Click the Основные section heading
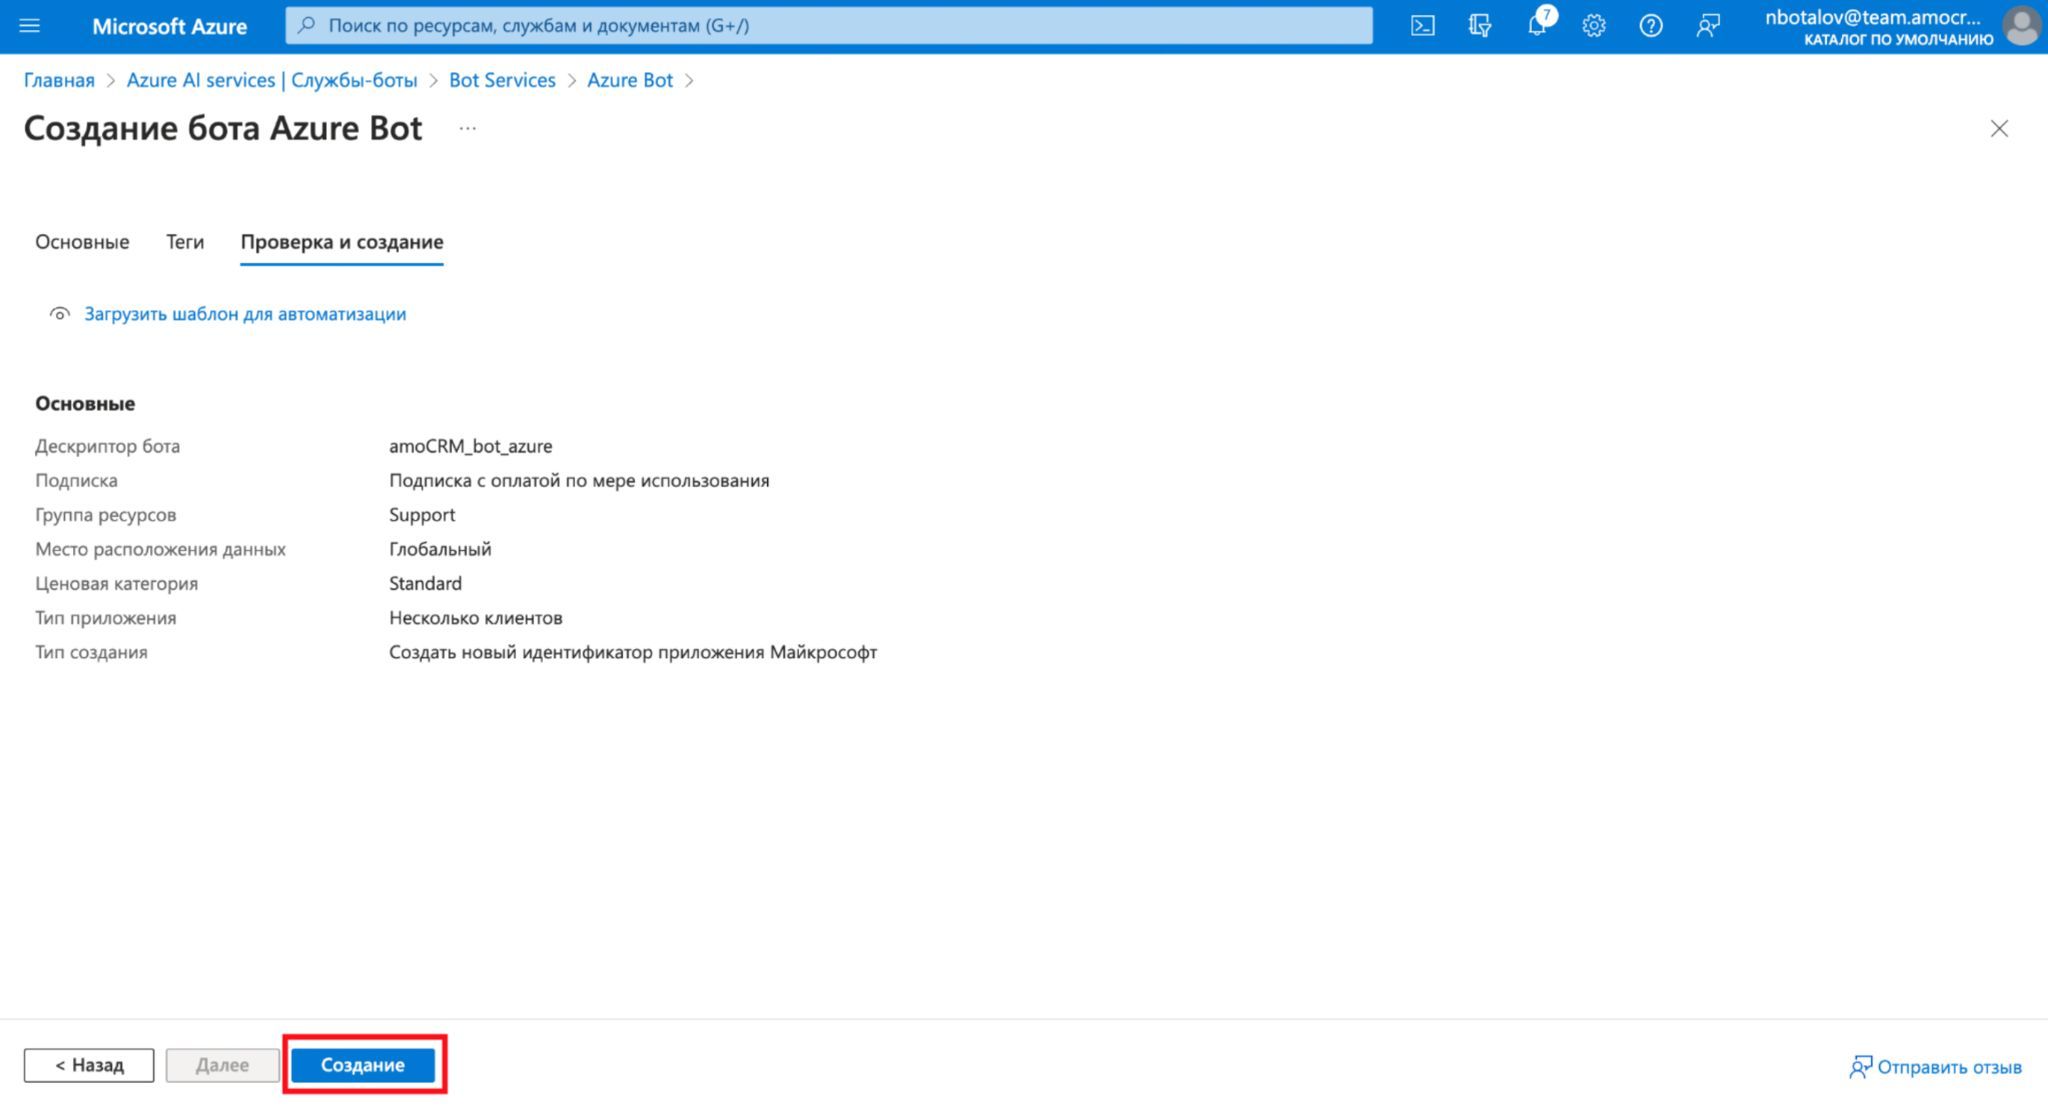Image resolution: width=2048 pixels, height=1109 pixels. pyautogui.click(x=85, y=403)
